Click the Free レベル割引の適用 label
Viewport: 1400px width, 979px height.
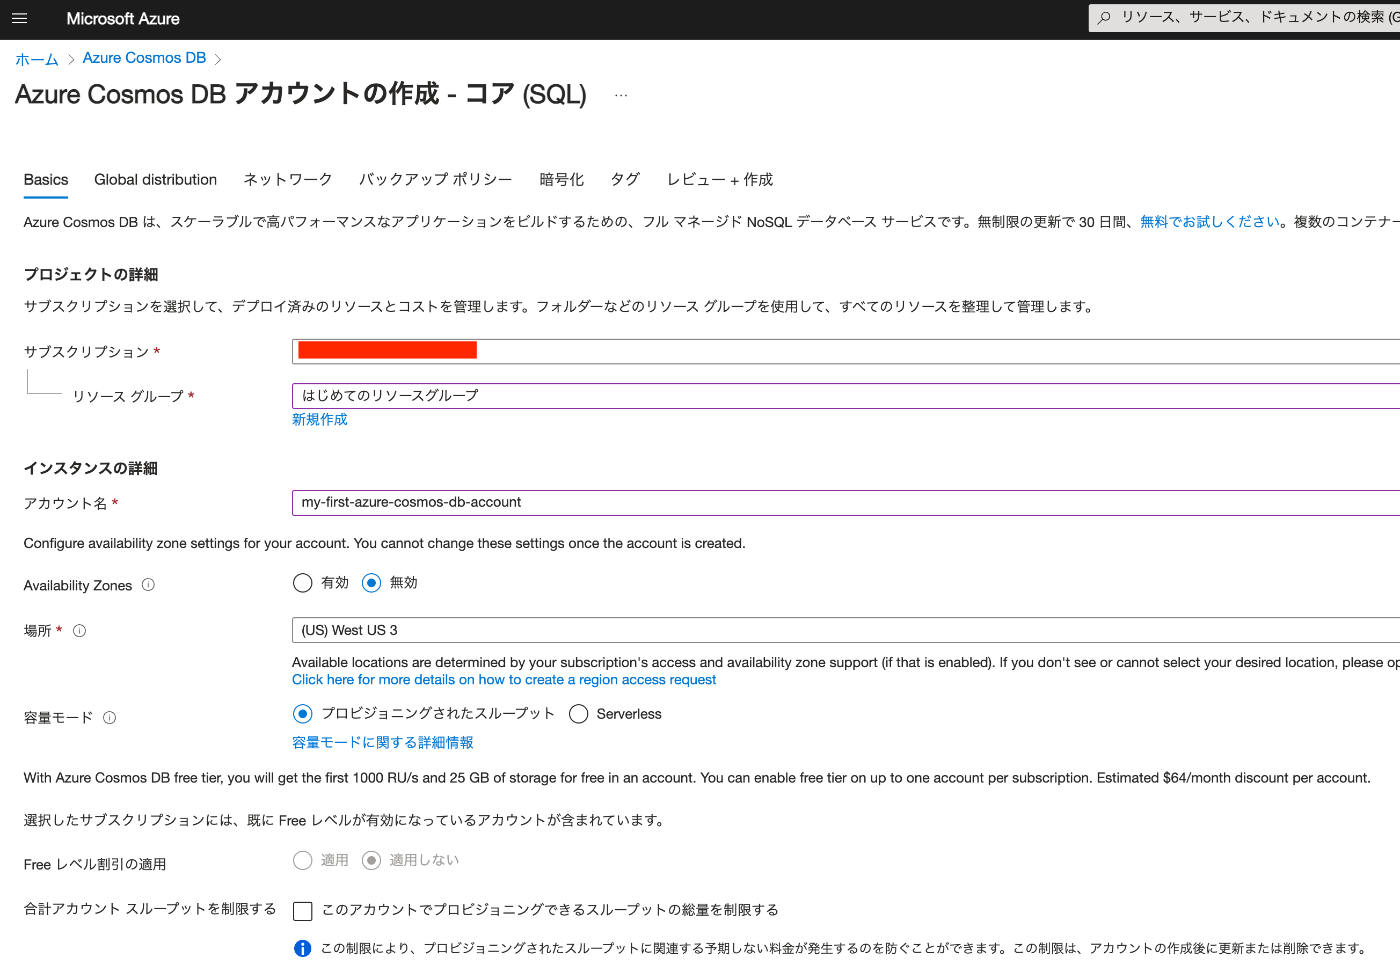pos(95,865)
